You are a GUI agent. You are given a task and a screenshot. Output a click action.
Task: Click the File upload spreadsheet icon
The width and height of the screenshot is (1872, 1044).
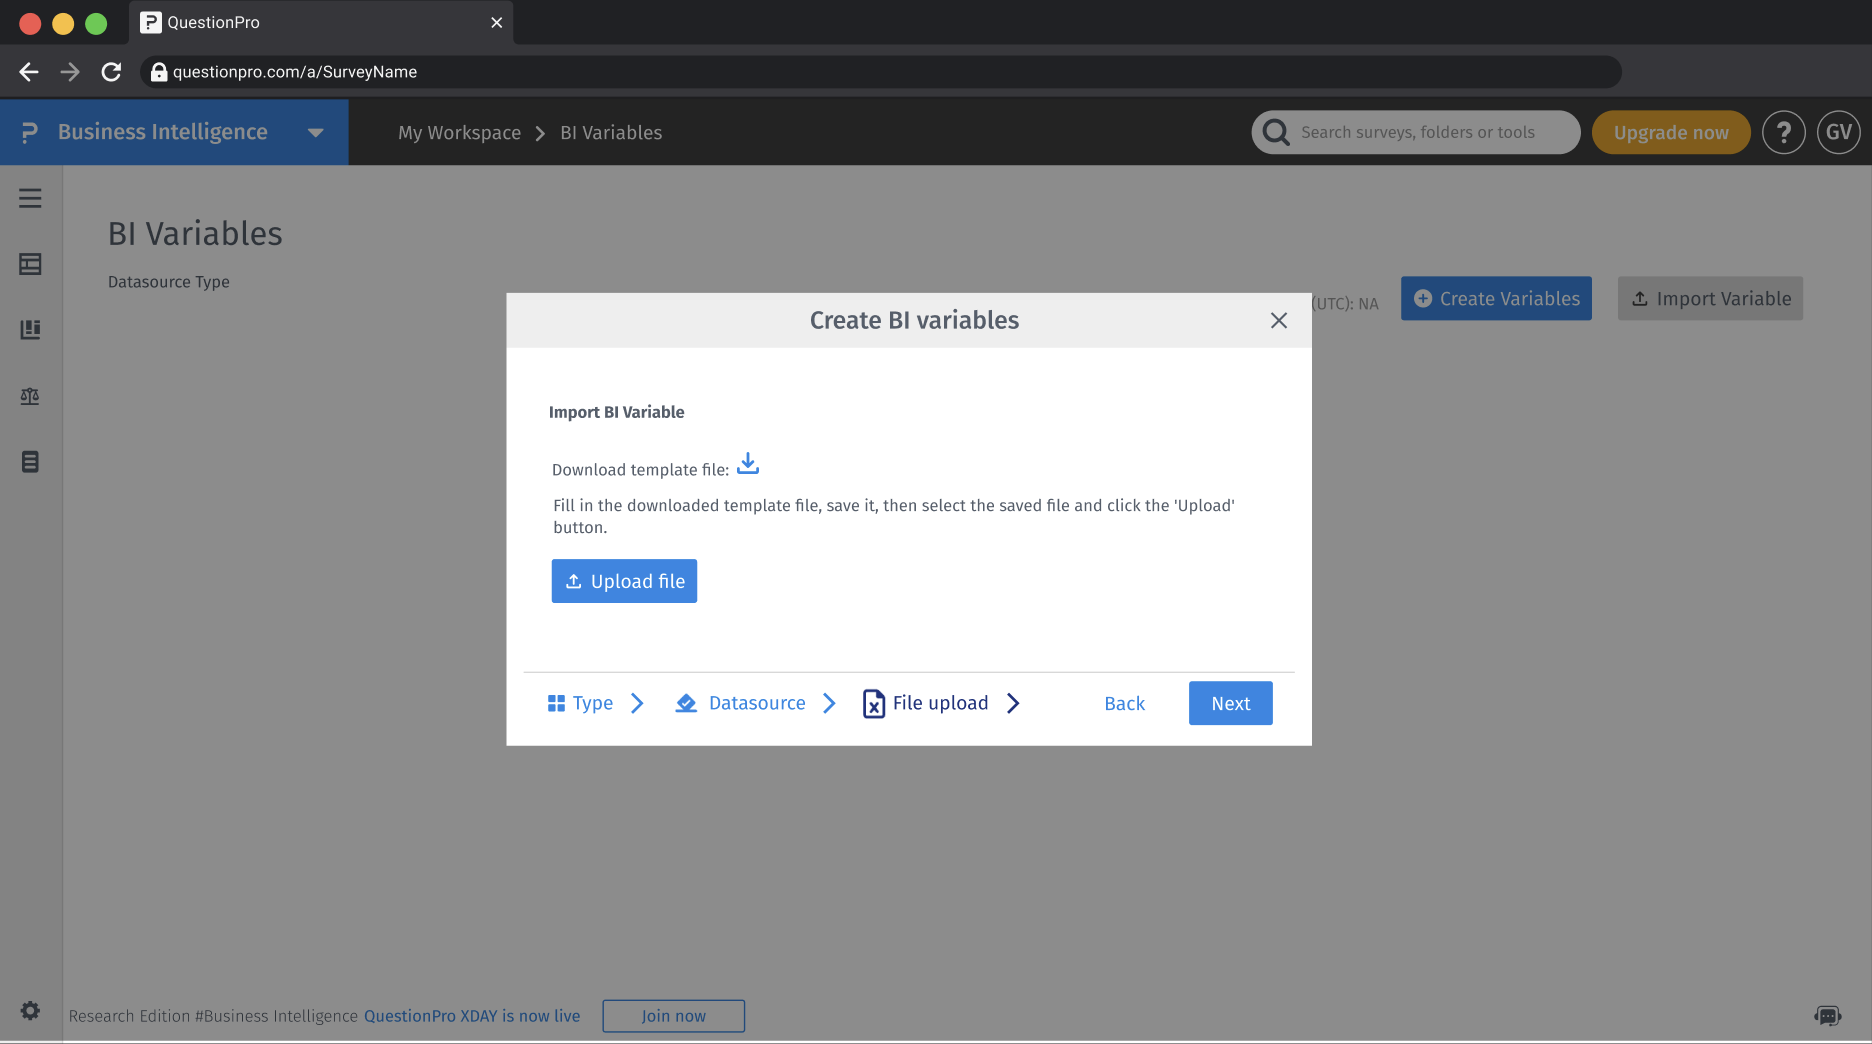pyautogui.click(x=873, y=703)
